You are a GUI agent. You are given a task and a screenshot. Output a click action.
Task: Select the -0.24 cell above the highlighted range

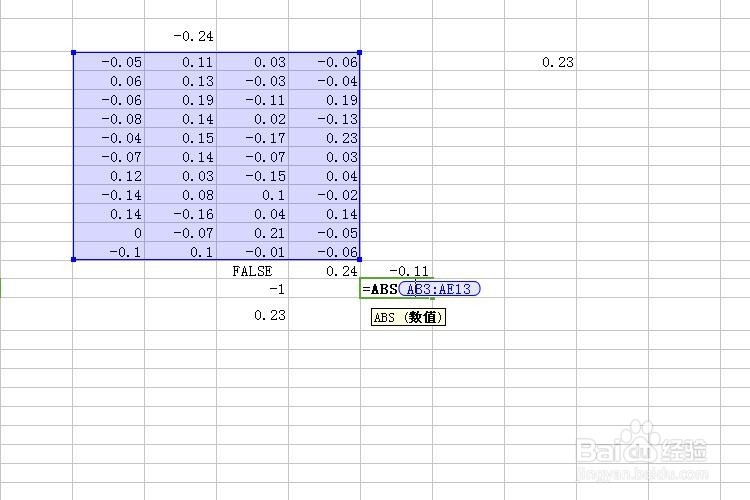coord(180,36)
